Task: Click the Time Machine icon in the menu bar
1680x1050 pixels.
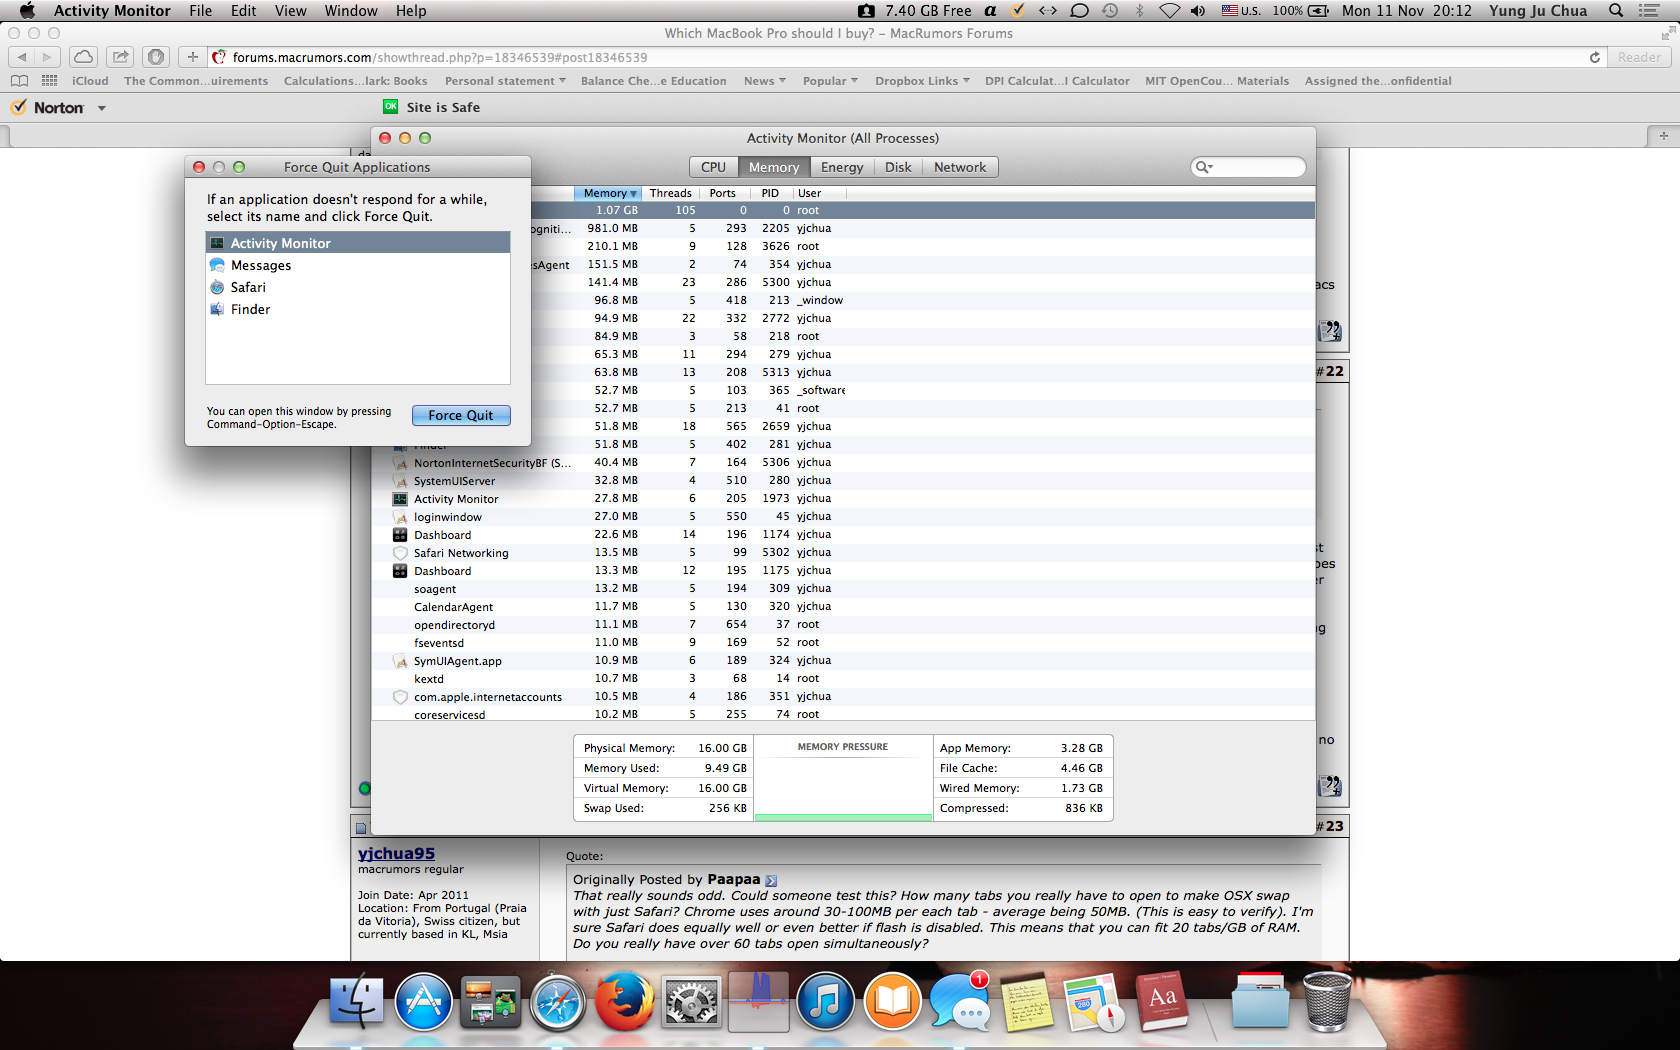Action: click(x=1110, y=11)
